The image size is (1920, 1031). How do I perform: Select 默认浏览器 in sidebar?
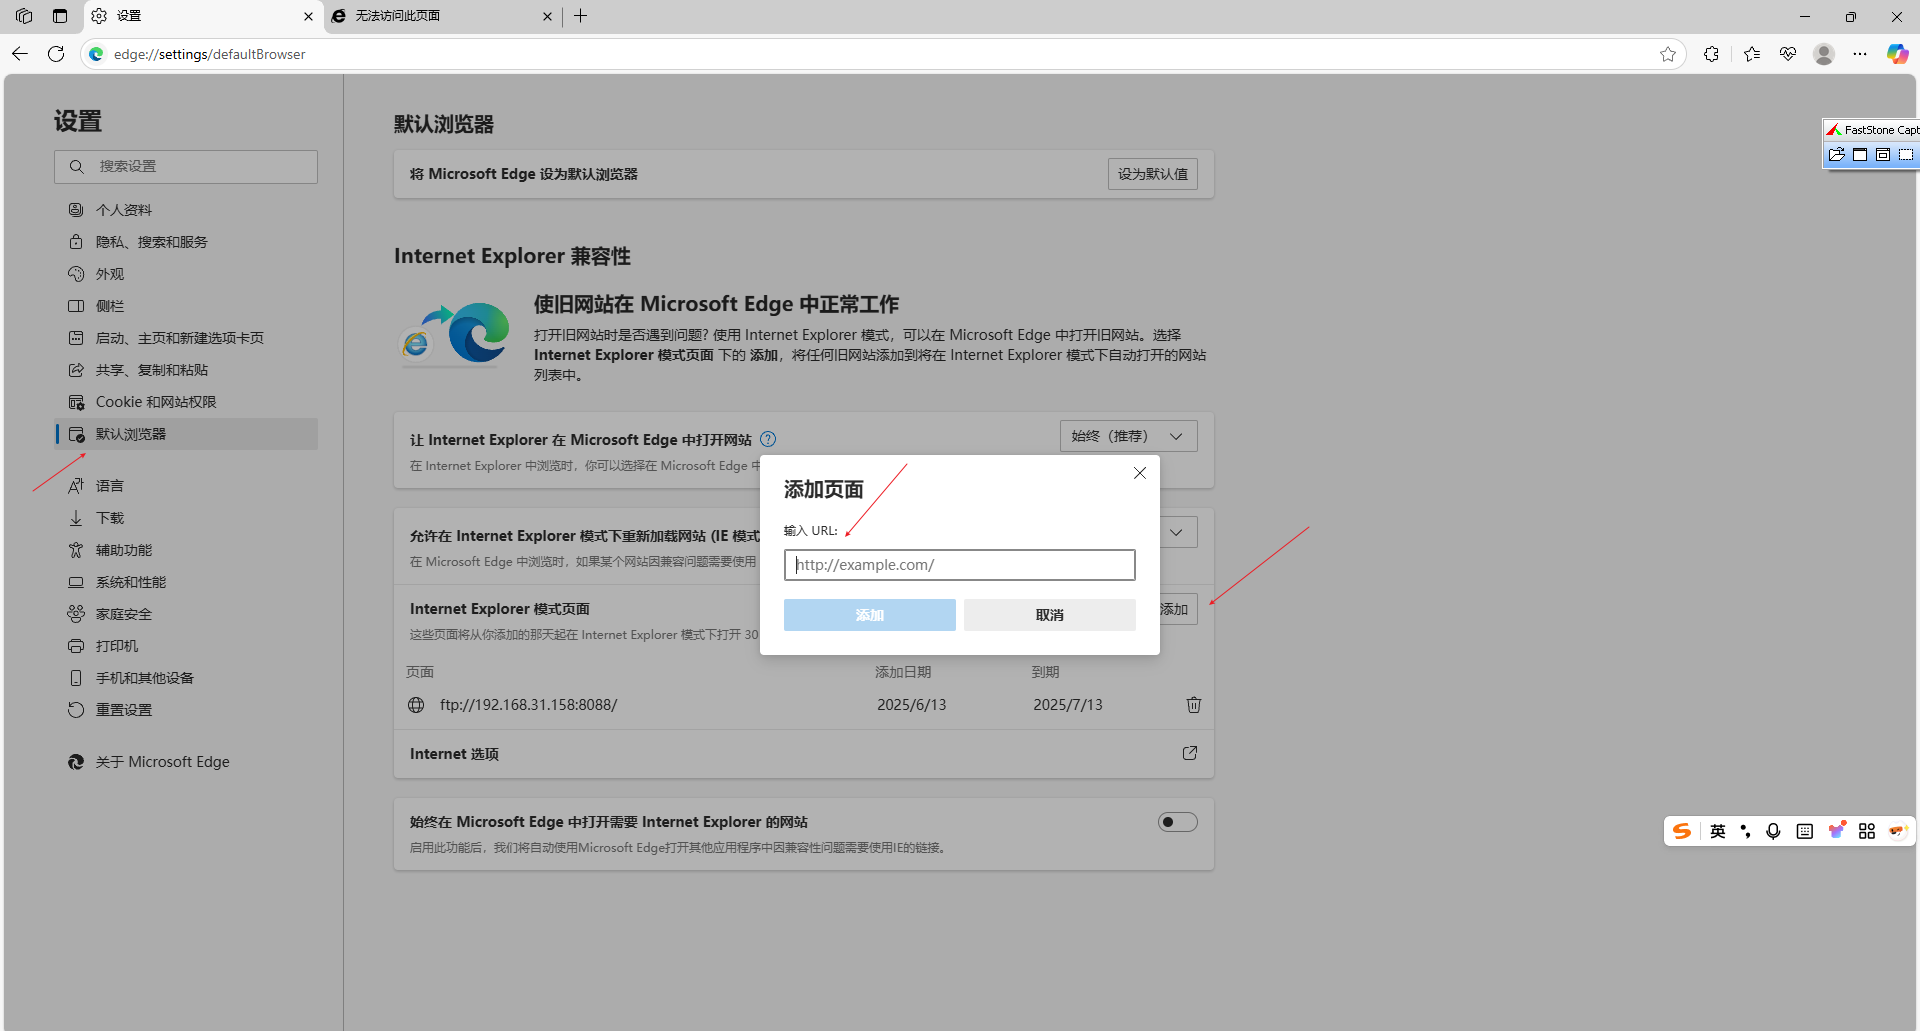[x=186, y=434]
